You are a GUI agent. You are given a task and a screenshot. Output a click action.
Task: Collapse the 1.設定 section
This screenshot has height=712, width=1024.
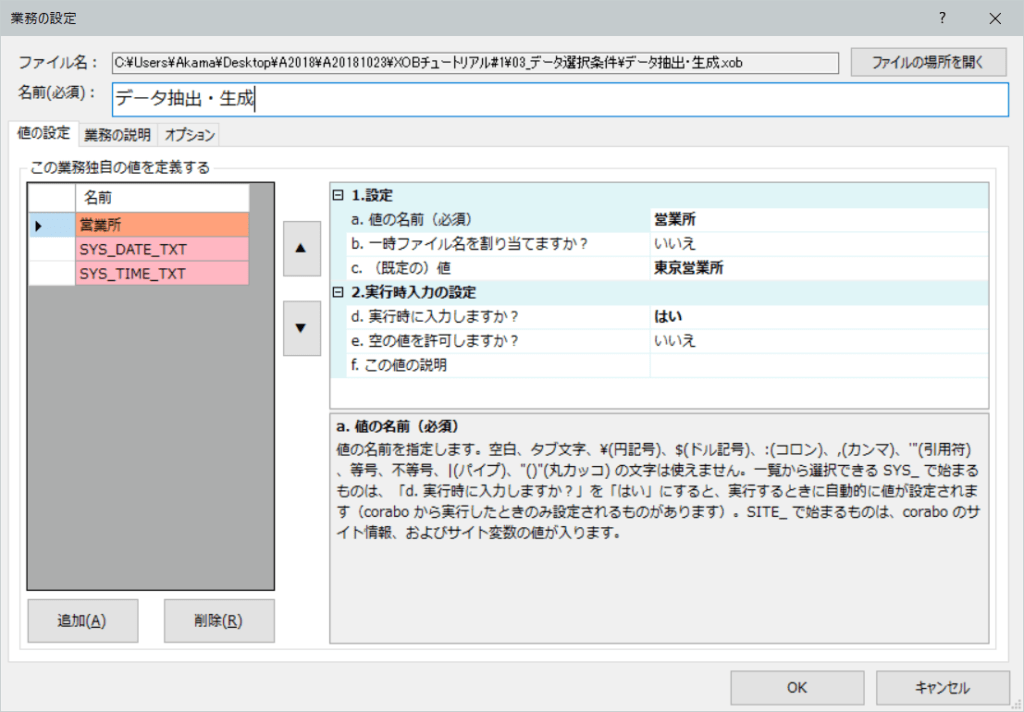tap(338, 196)
